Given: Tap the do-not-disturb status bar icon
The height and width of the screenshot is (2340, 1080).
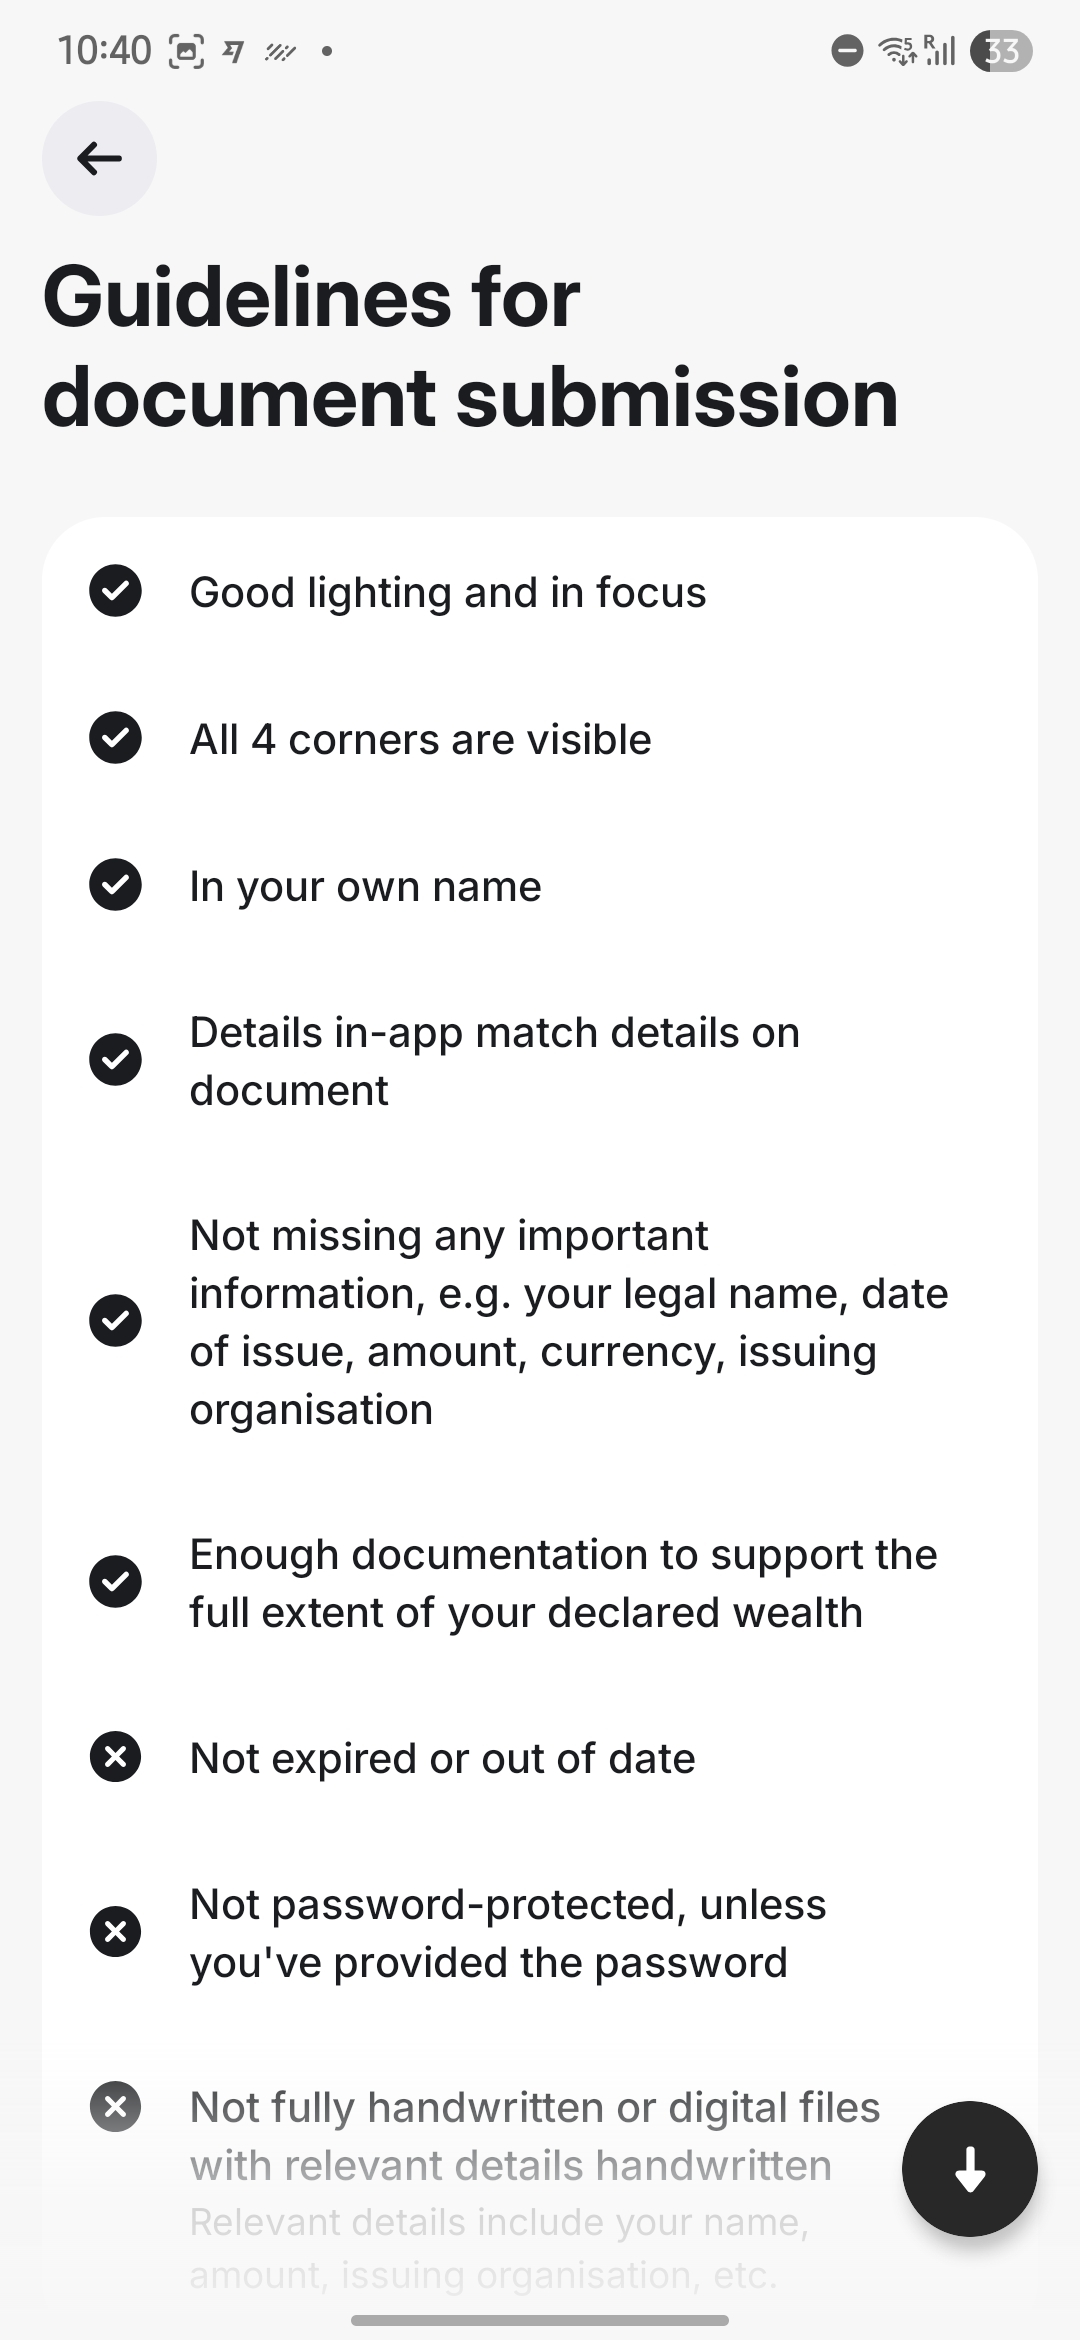Looking at the screenshot, I should click(x=847, y=50).
